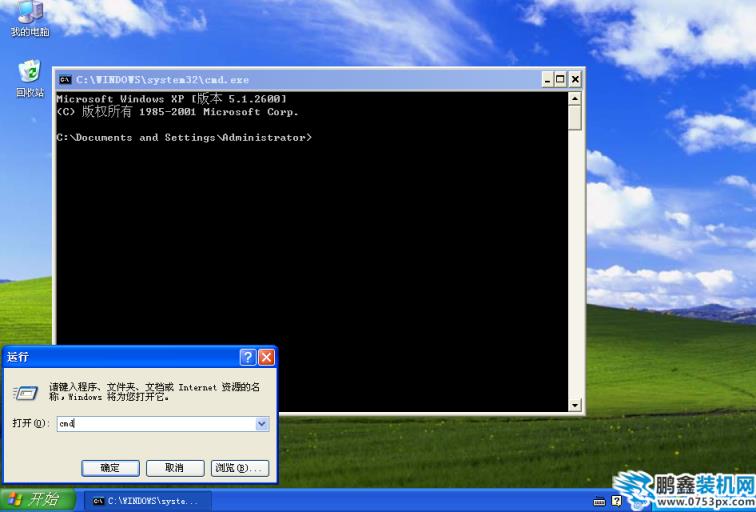Open the Recycle Bin desktop icon

click(30, 79)
